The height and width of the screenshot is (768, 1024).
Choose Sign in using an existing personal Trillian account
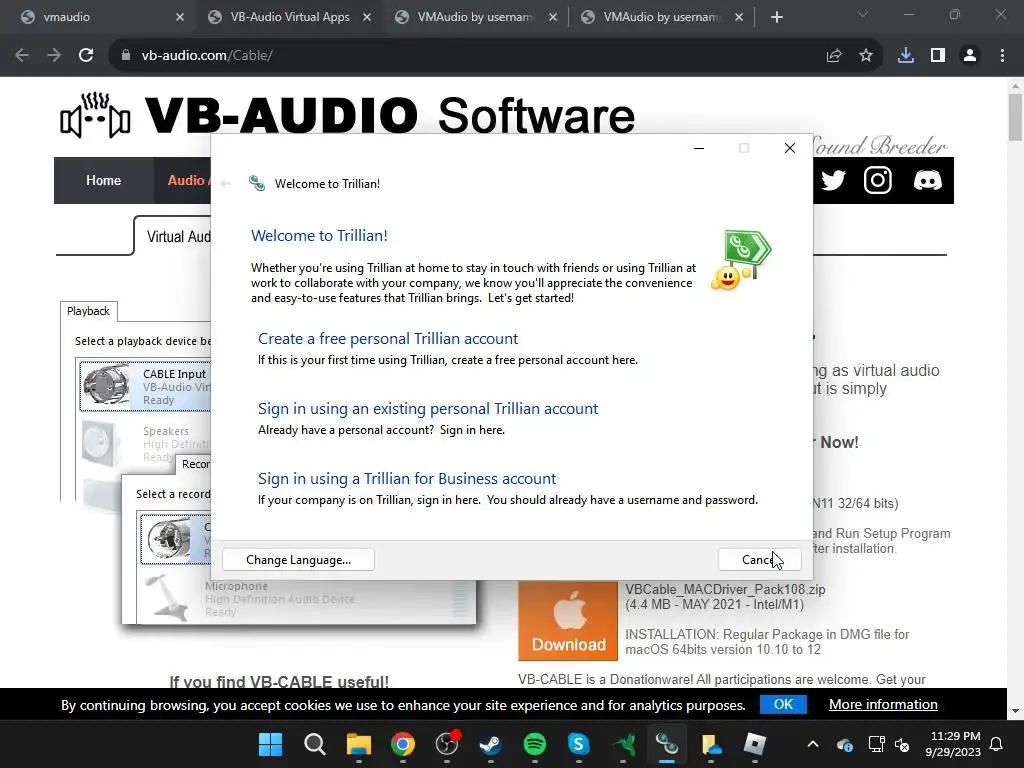pyautogui.click(x=428, y=408)
